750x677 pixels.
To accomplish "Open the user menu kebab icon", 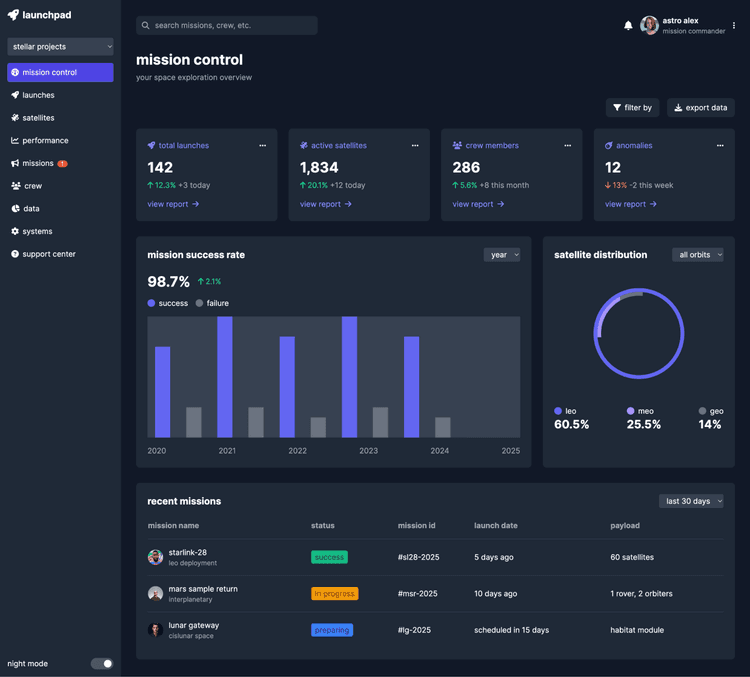I will (734, 26).
